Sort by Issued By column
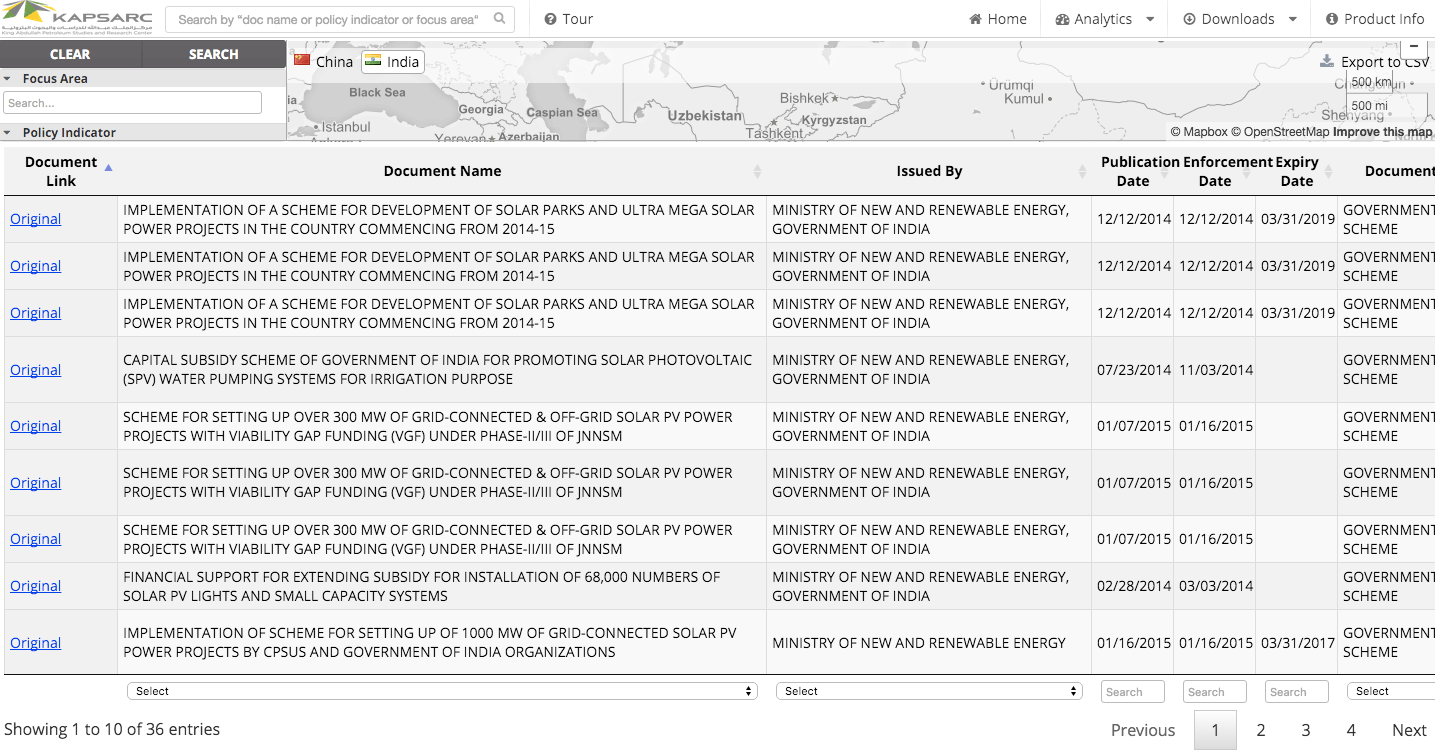Image resolution: width=1435 pixels, height=750 pixels. pyautogui.click(x=929, y=171)
